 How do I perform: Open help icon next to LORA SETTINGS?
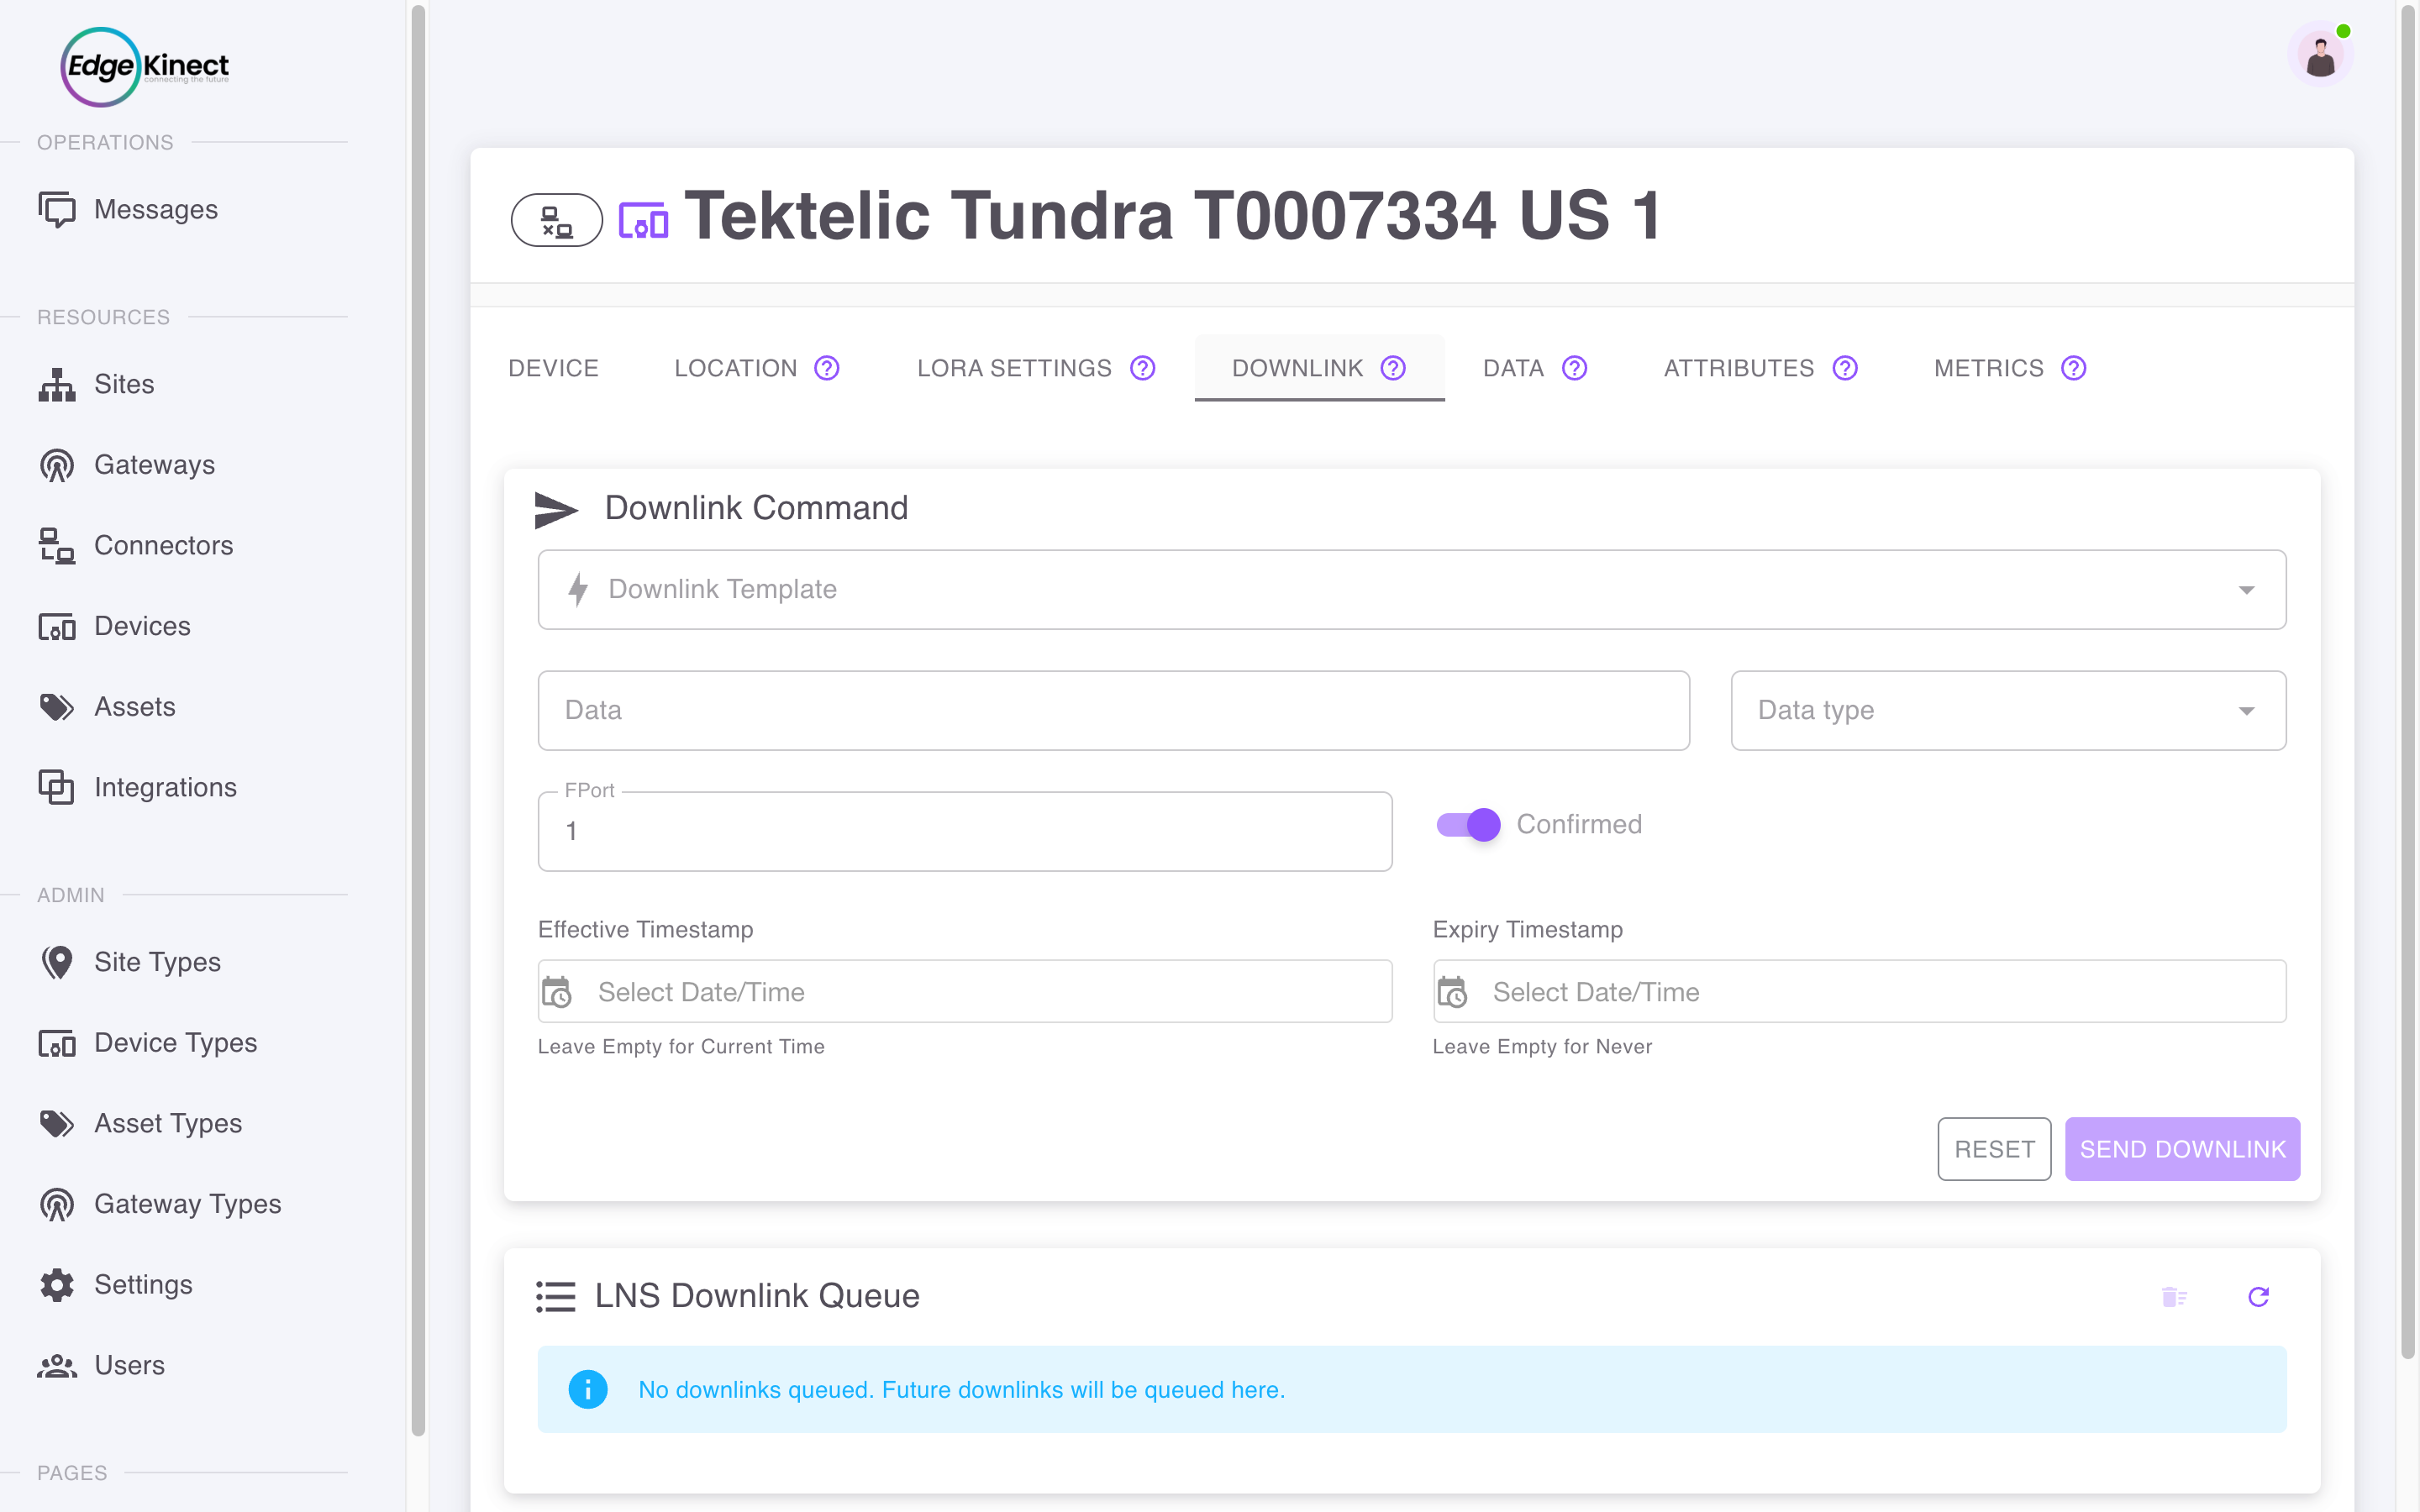pos(1143,368)
